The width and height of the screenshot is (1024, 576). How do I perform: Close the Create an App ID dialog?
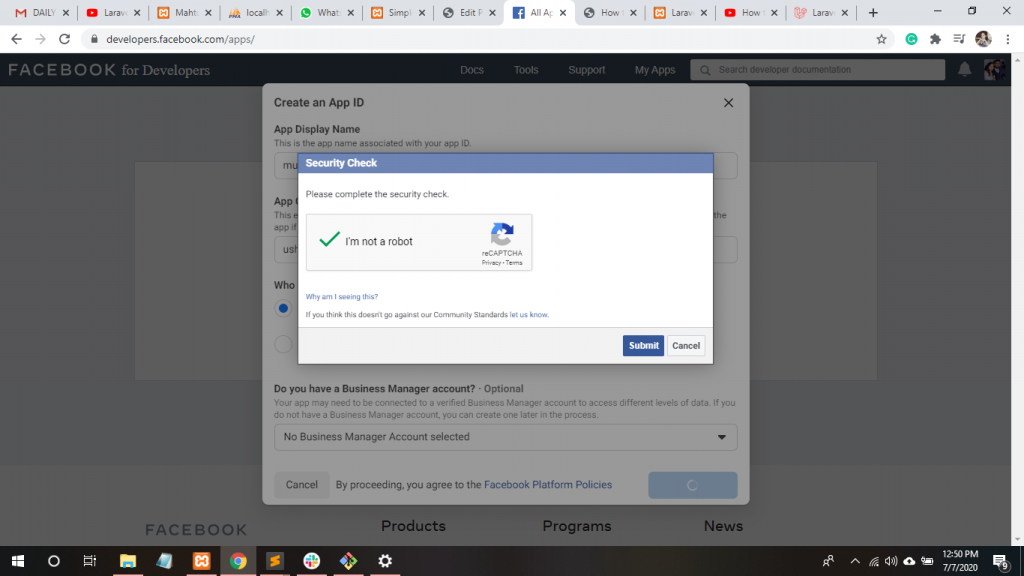tap(728, 103)
